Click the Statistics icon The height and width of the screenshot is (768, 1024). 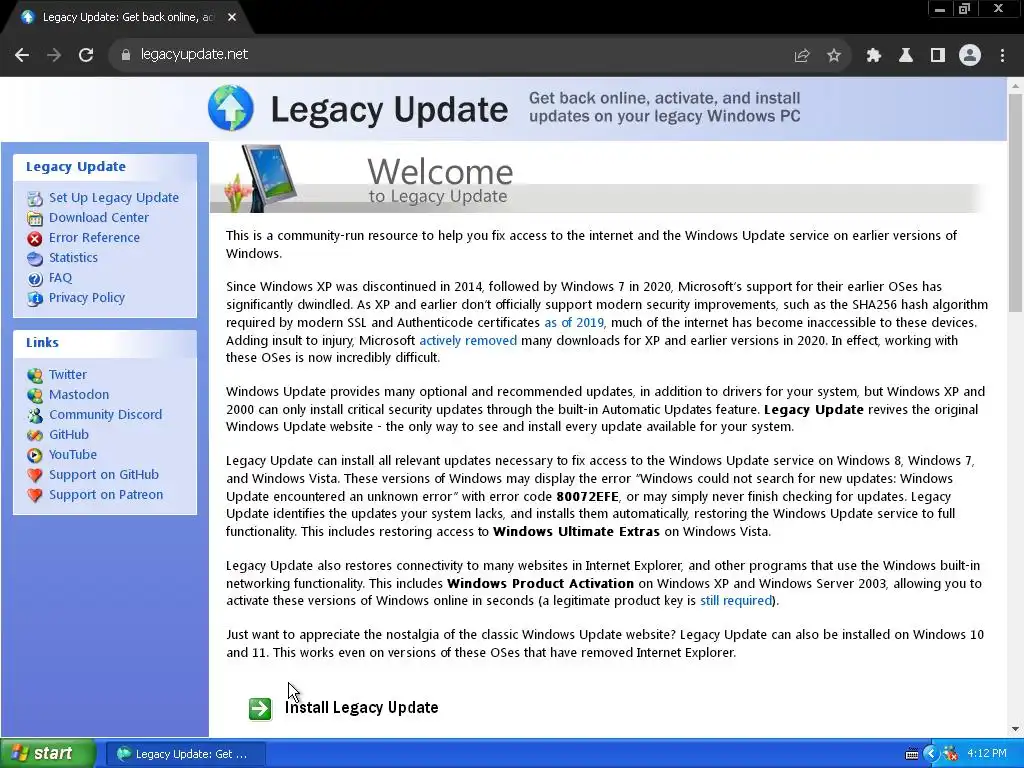35,259
